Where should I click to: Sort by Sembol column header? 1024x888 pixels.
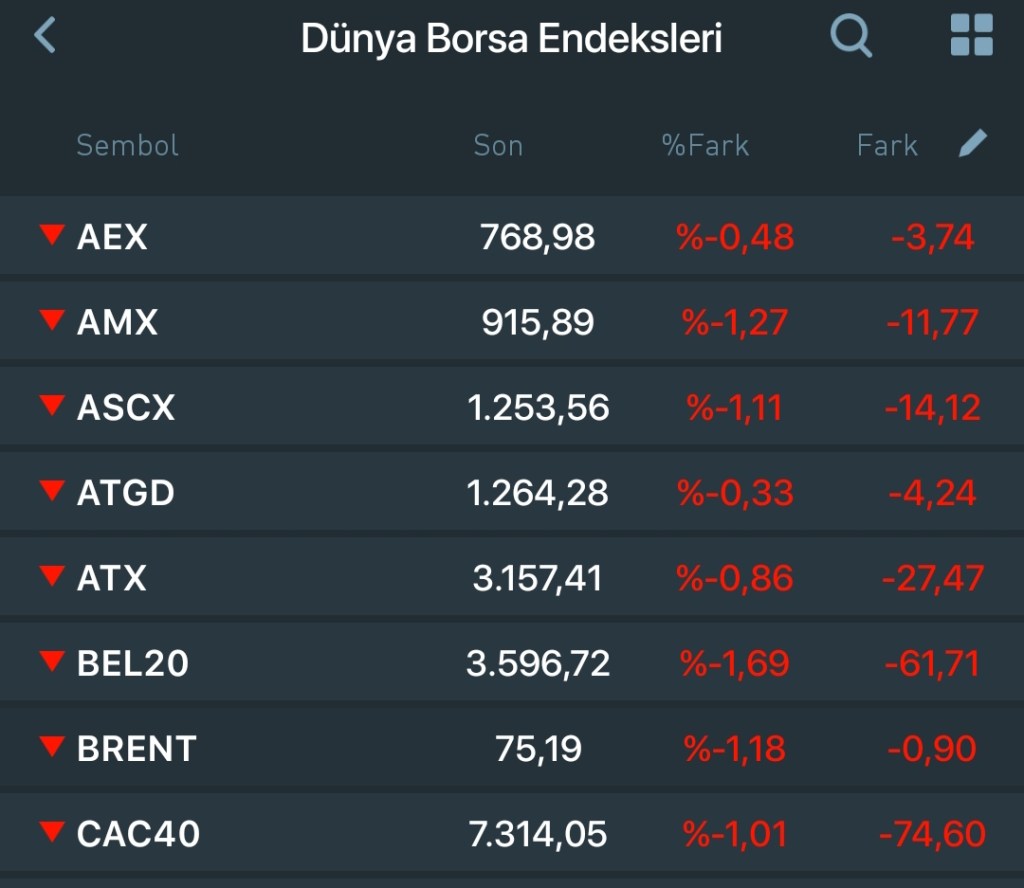click(127, 146)
